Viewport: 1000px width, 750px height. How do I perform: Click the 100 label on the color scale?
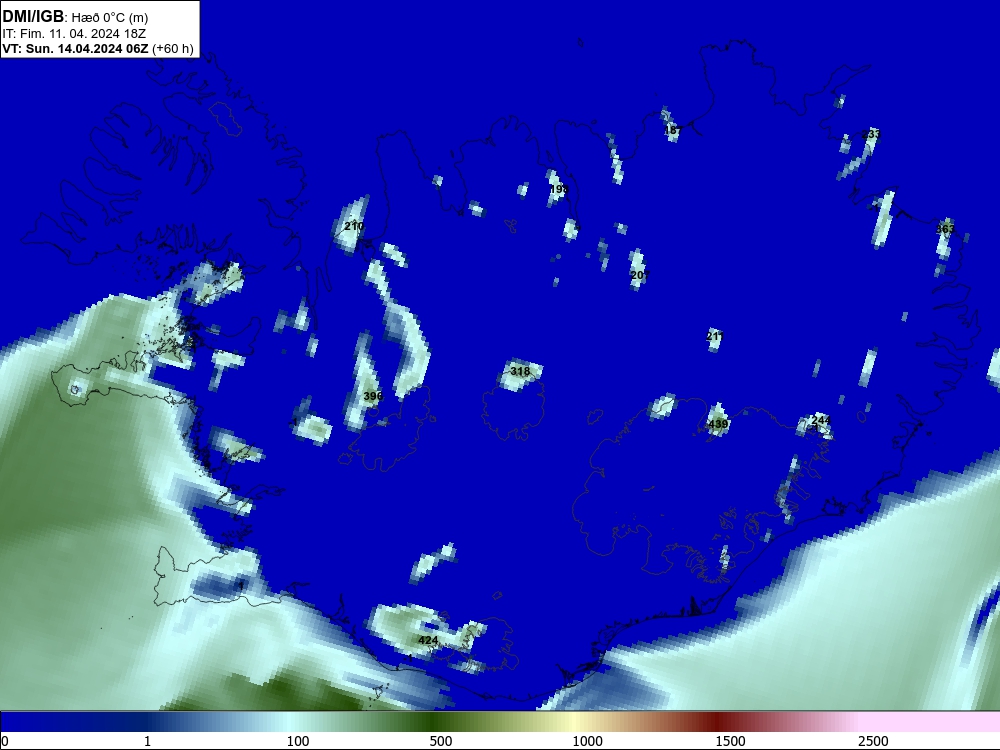[298, 741]
